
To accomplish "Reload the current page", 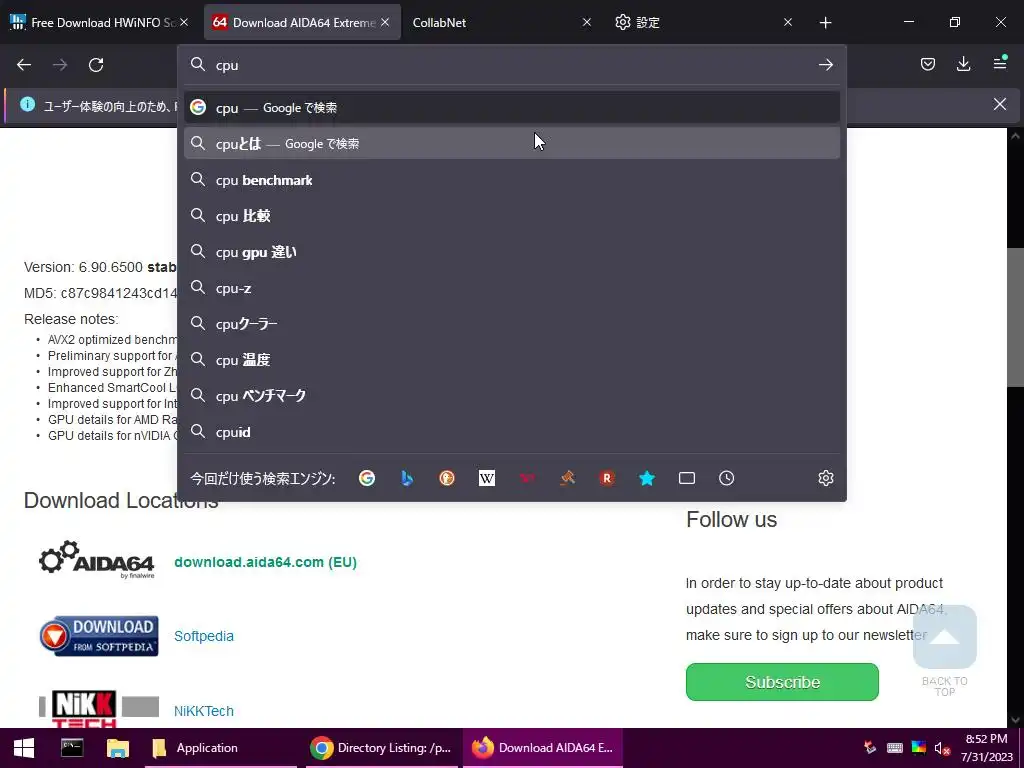I will [96, 65].
